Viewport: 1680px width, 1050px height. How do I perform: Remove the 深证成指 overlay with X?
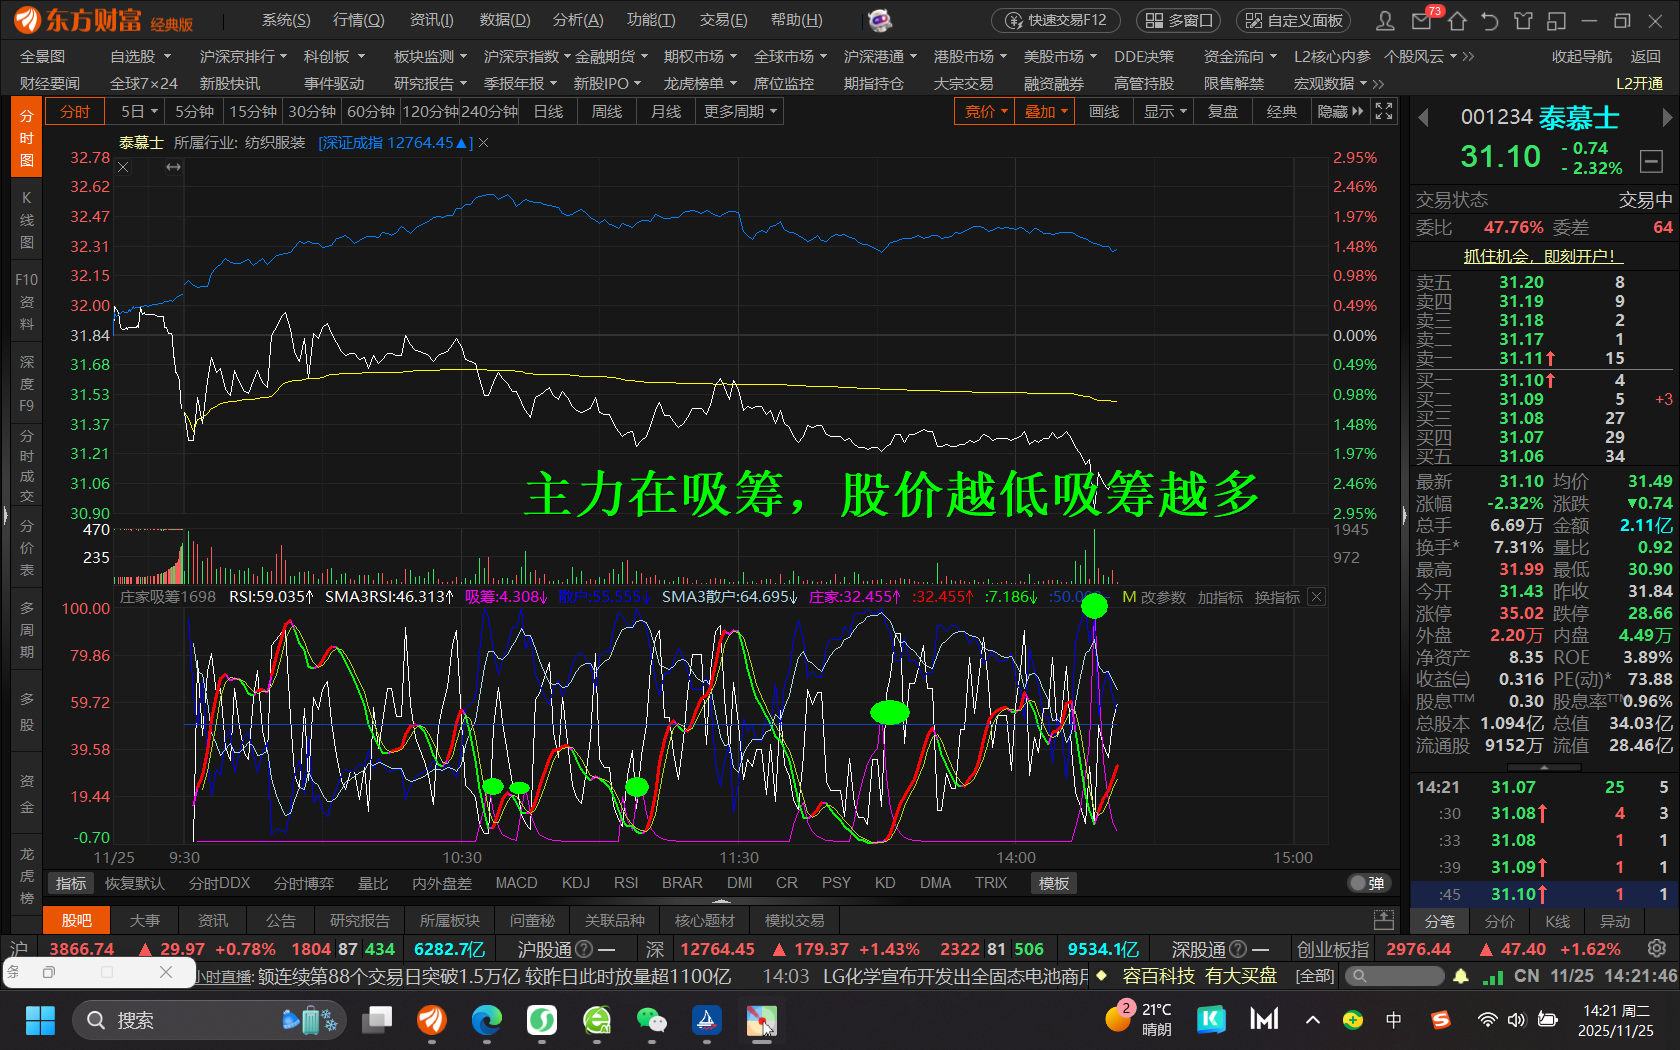[x=484, y=143]
